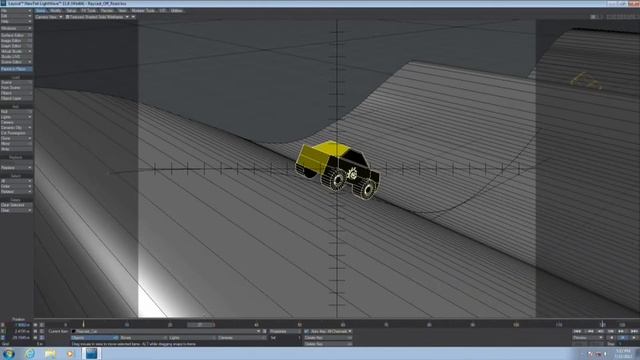Select Lights edit mode
Image resolution: width=640 pixels, height=360 pixels.
click(x=192, y=338)
